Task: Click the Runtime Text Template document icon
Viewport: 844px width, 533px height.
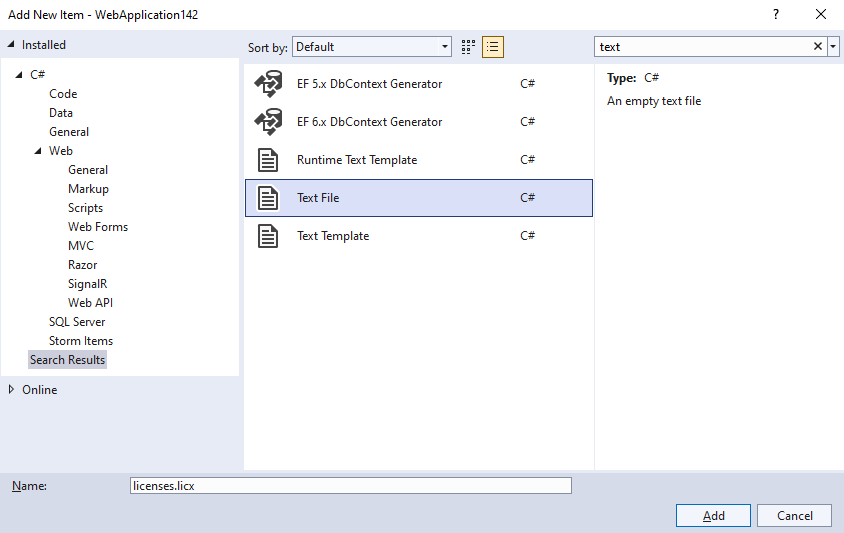Action: [268, 160]
